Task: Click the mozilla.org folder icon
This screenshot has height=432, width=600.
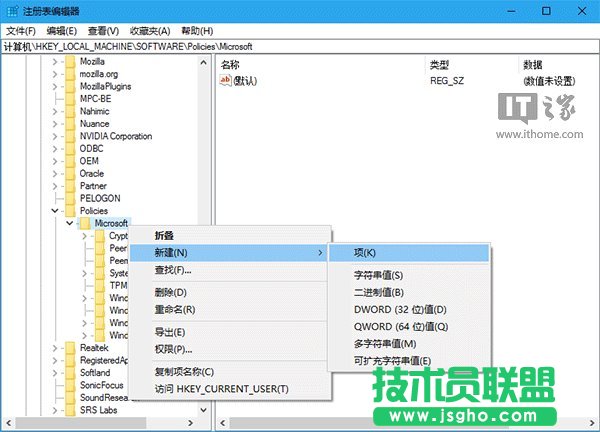Action: 70,74
